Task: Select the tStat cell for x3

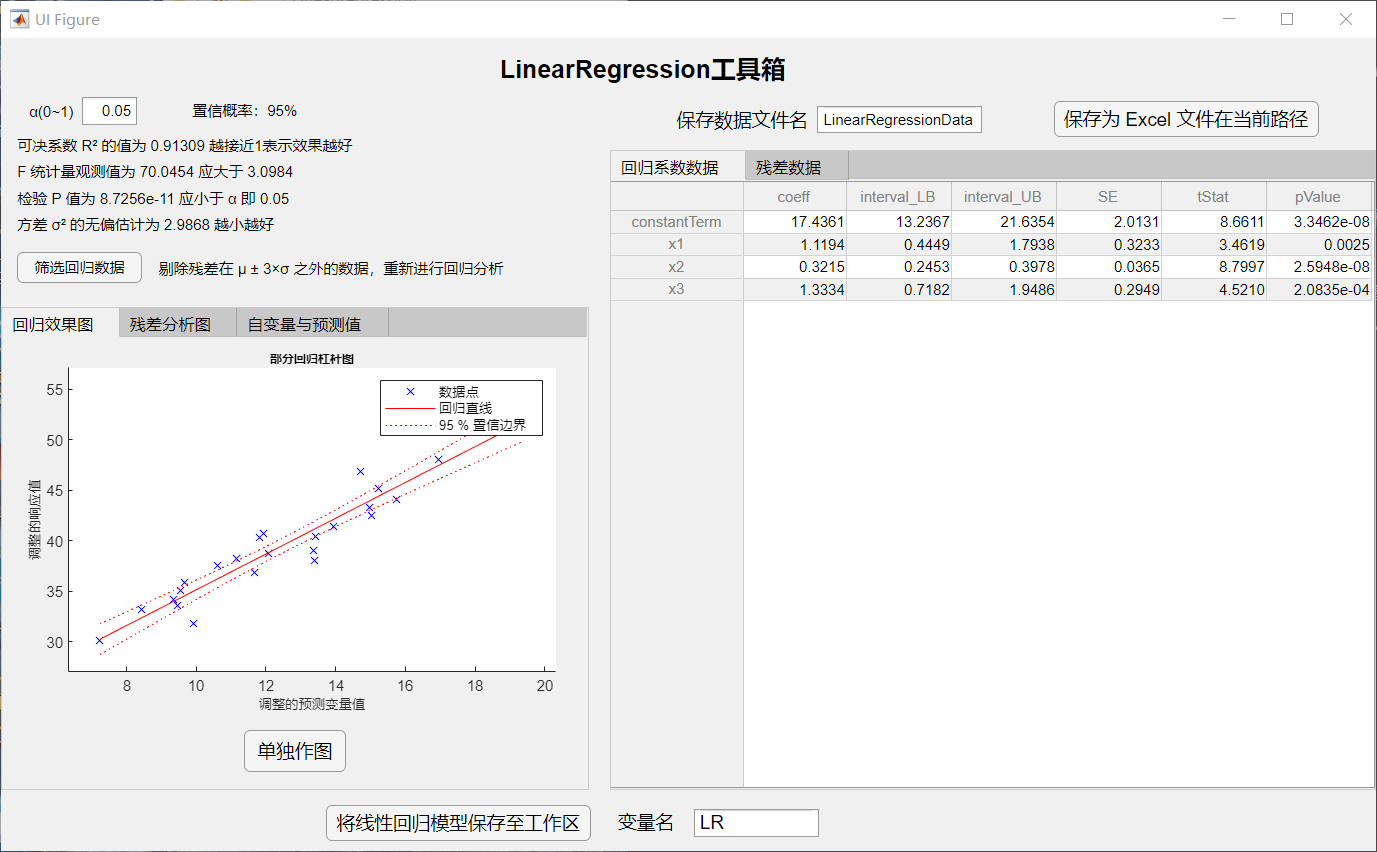Action: (x=1213, y=290)
